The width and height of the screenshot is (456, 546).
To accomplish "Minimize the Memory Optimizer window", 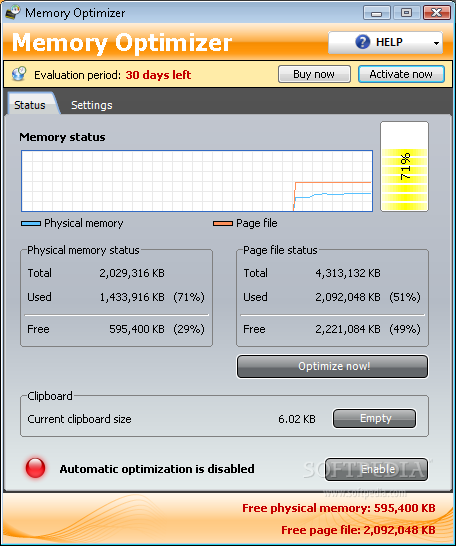I will [x=376, y=13].
